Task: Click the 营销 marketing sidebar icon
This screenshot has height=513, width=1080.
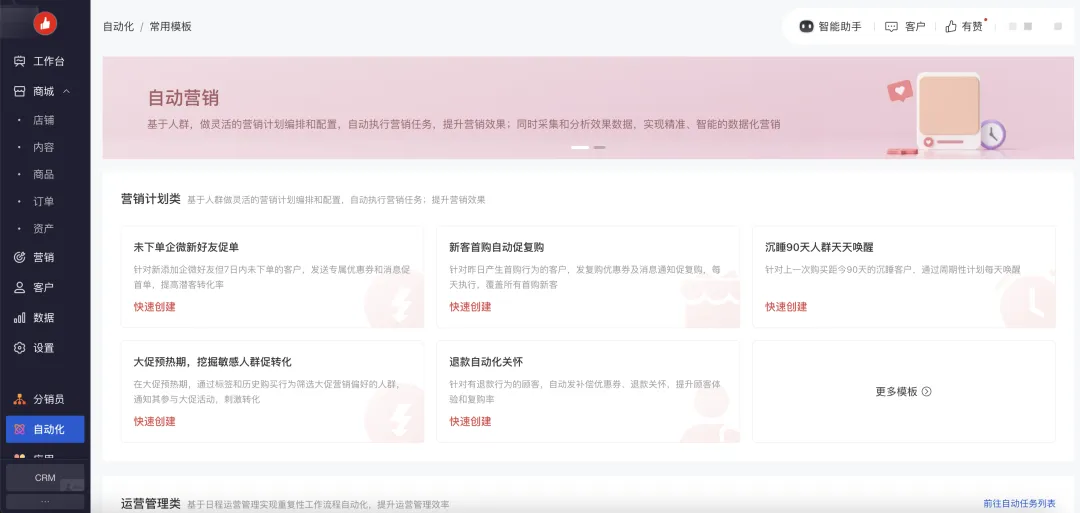Action: click(x=19, y=257)
